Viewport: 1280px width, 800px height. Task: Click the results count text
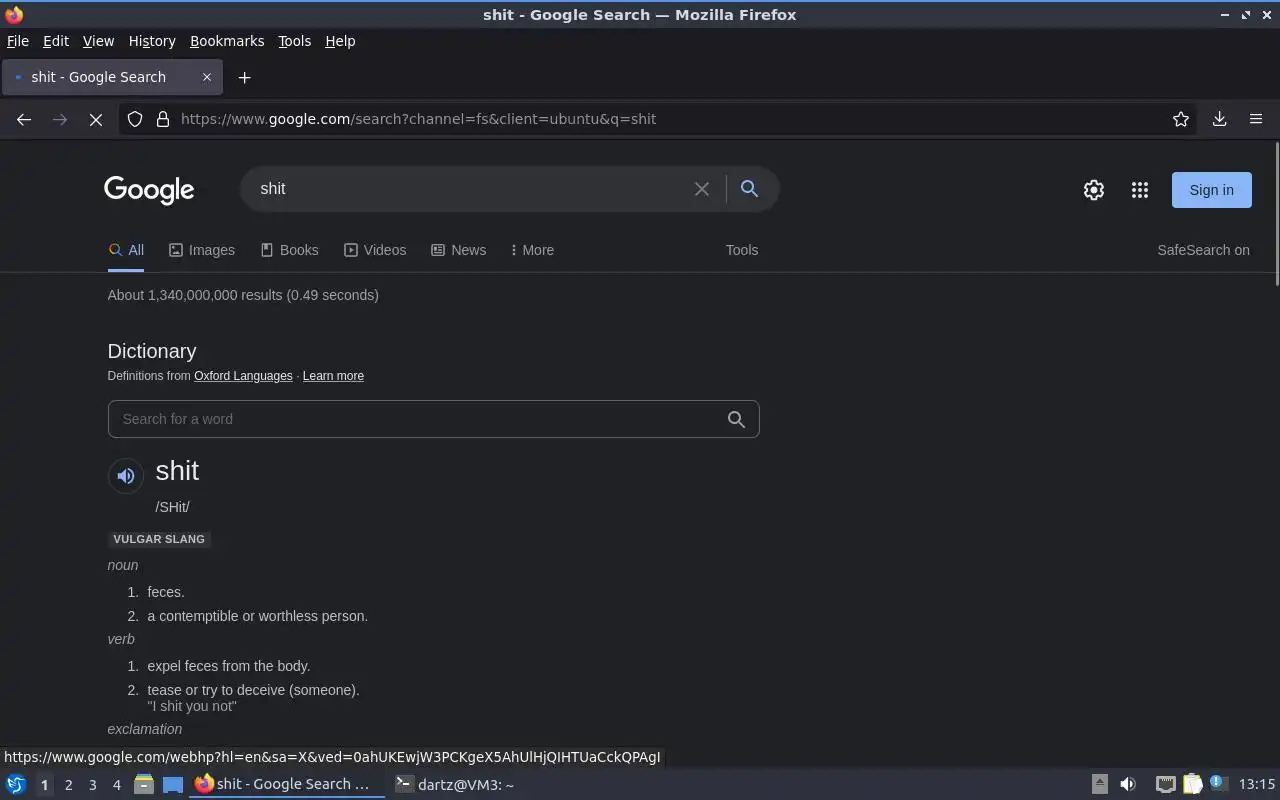[x=243, y=295]
